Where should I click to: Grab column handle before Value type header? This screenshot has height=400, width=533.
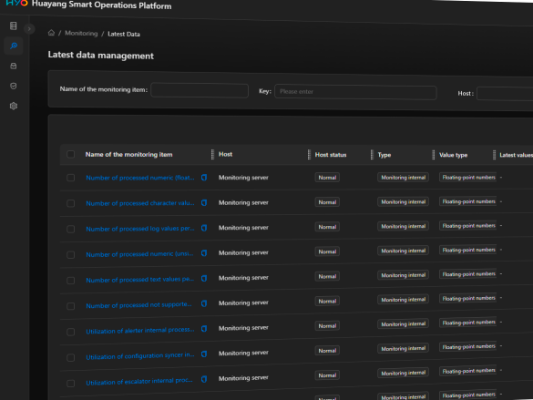click(x=433, y=155)
